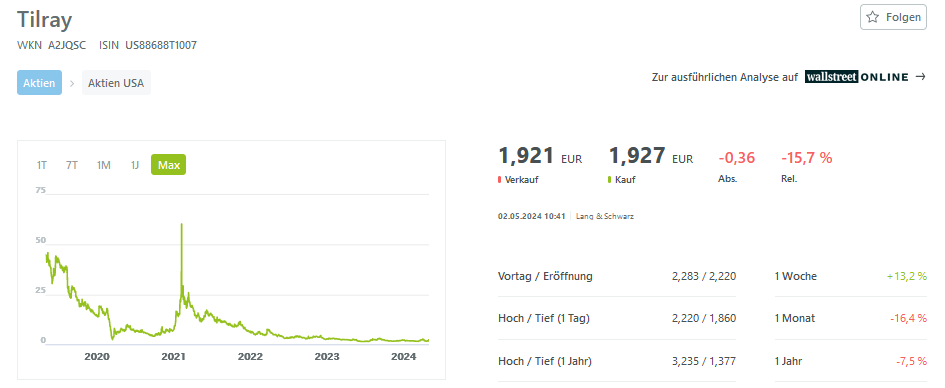Click the 1 Monat label

click(x=795, y=319)
